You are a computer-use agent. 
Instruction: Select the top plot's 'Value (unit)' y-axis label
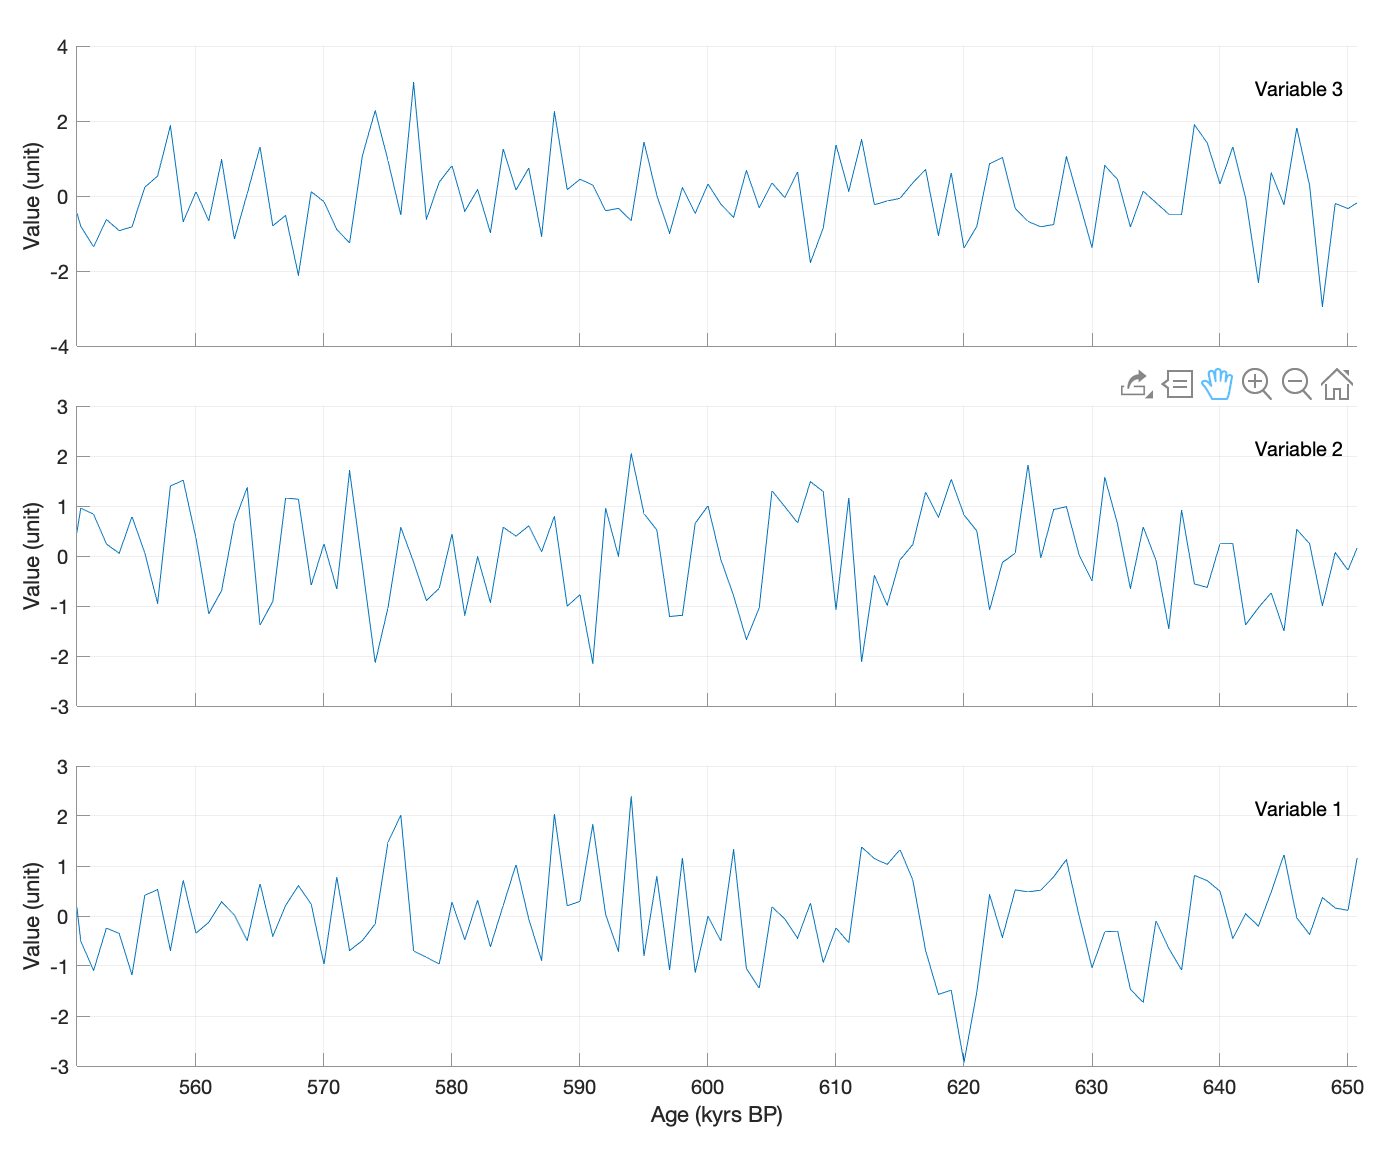pos(32,196)
